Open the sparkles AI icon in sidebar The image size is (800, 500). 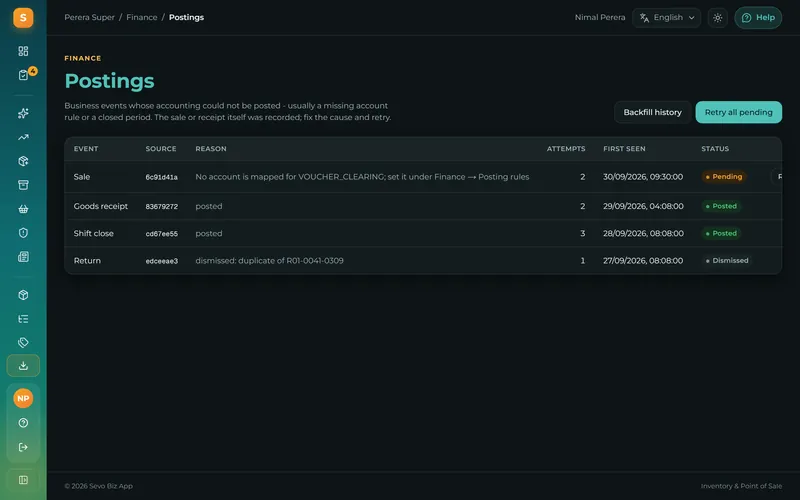click(23, 113)
